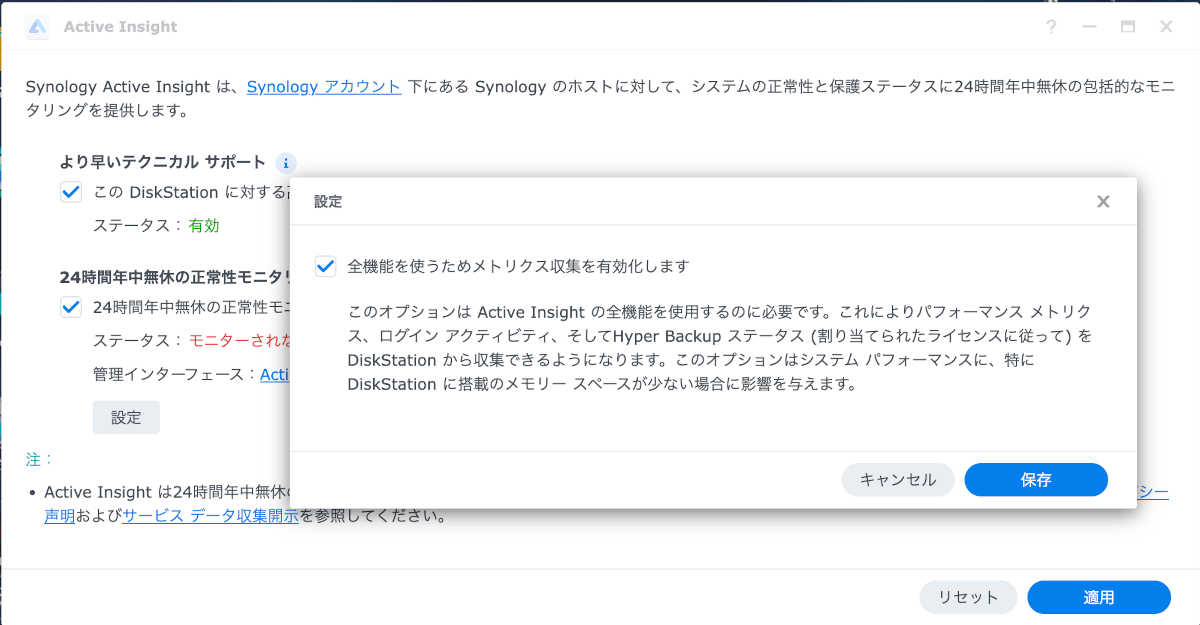The image size is (1200, 625).
Task: Open the サービス データ収集開示 link
Action: [x=210, y=516]
